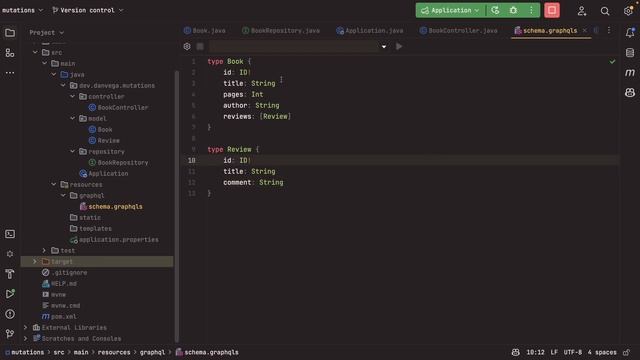Expand External Libraries node
This screenshot has width=640, height=360.
pyautogui.click(x=26, y=327)
